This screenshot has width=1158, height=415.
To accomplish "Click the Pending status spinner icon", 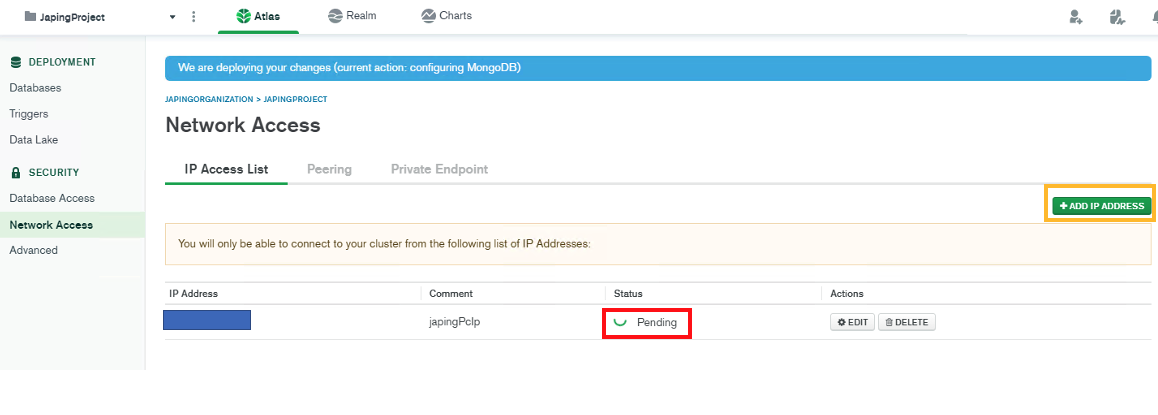I will click(621, 321).
